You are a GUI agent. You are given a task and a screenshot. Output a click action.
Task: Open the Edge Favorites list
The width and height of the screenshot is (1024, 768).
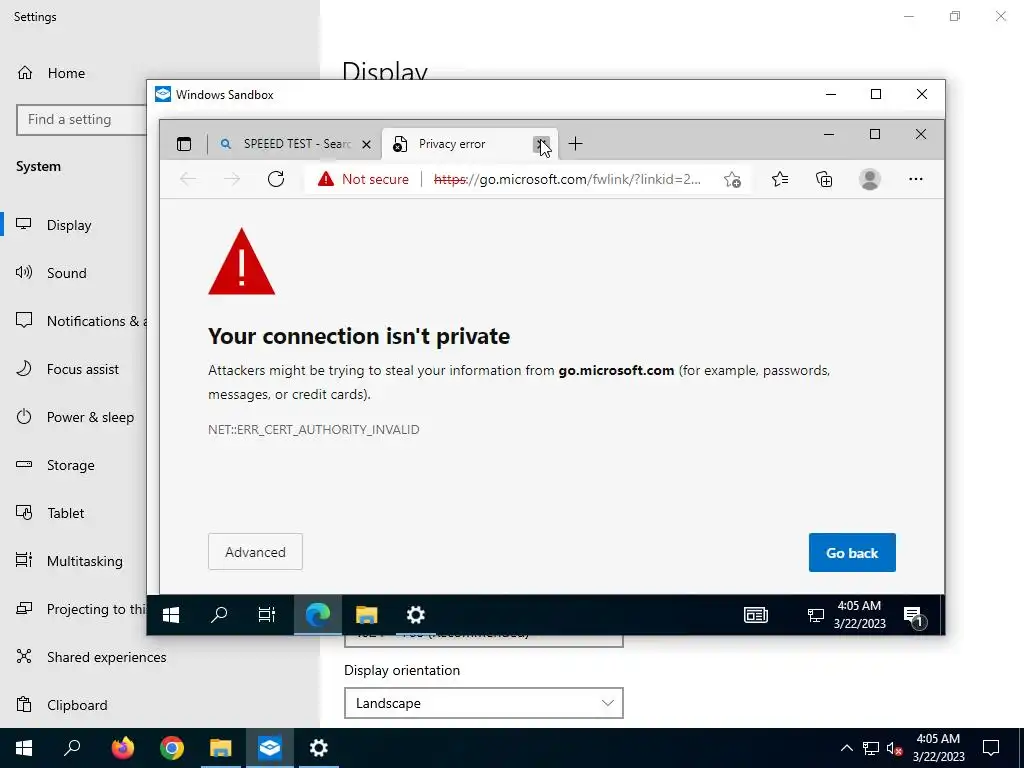tap(780, 179)
